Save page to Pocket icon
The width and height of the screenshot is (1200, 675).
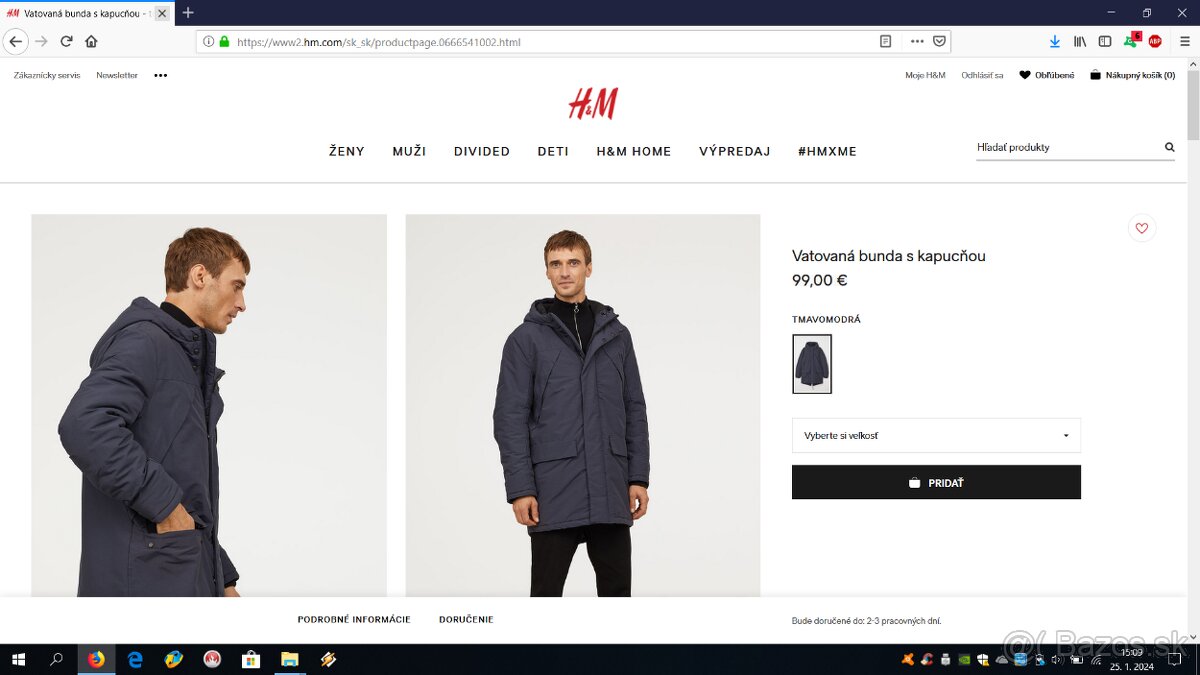[939, 42]
